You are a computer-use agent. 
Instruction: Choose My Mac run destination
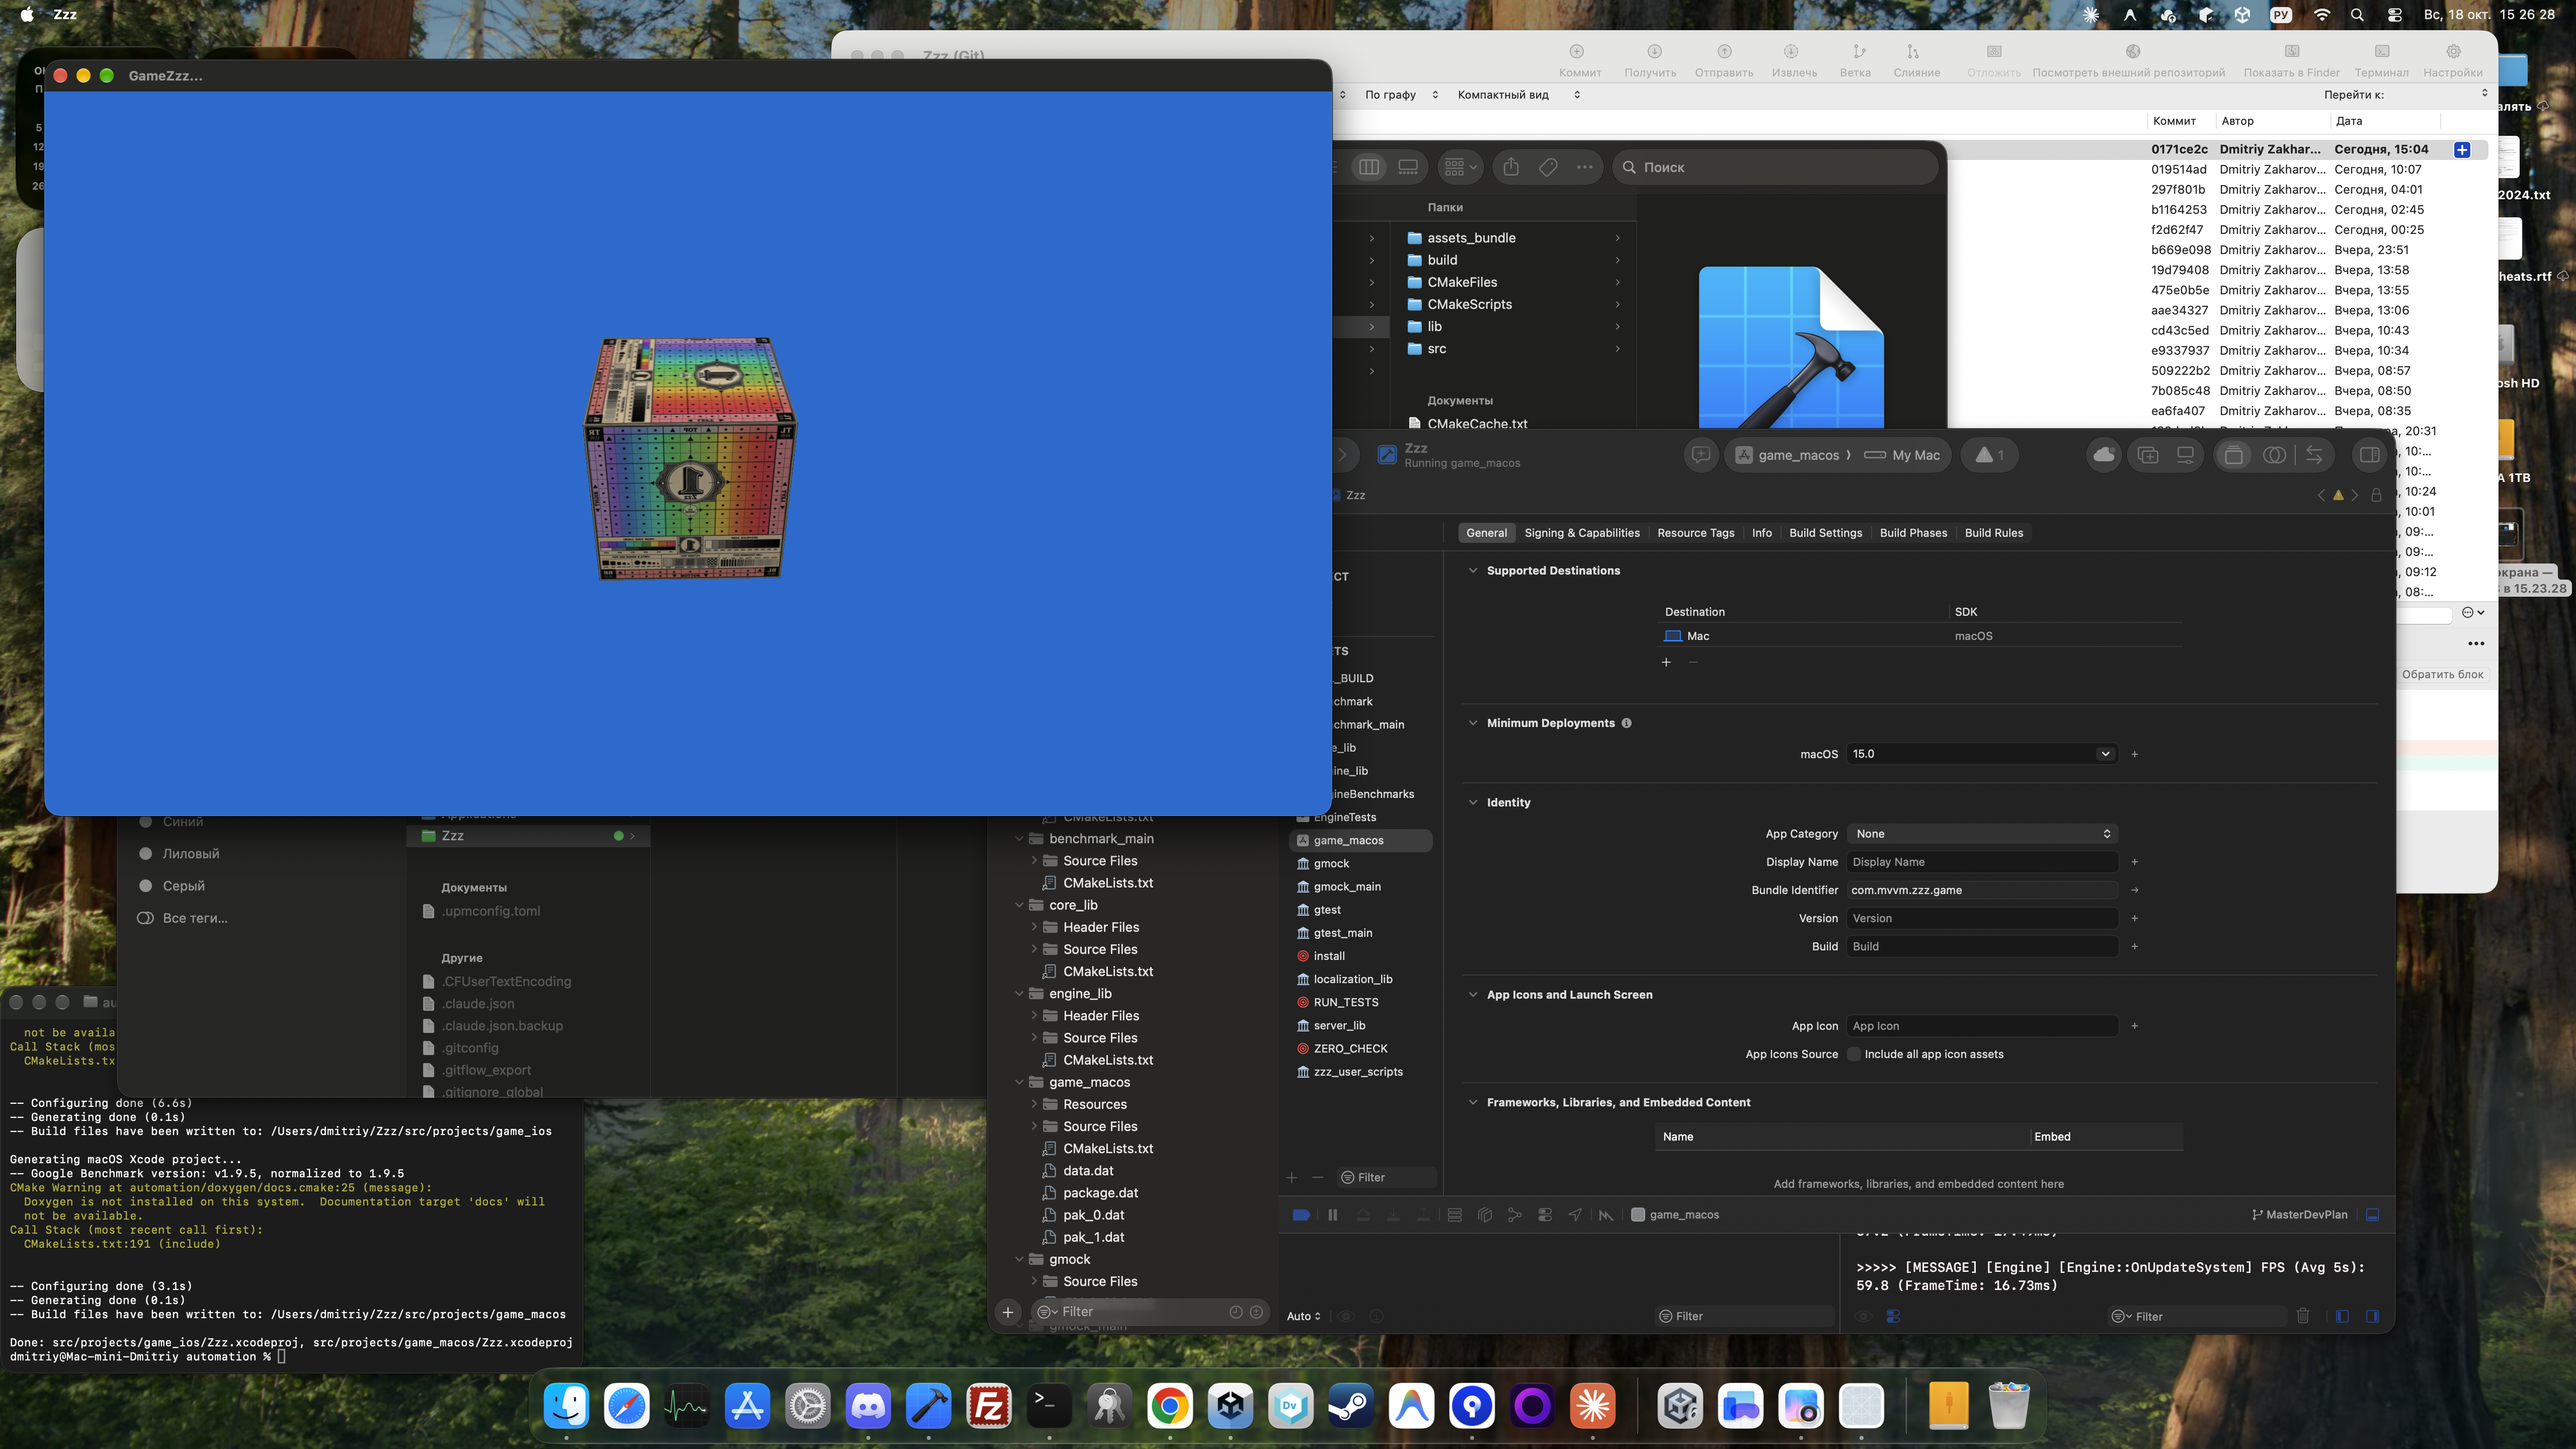coord(1902,455)
